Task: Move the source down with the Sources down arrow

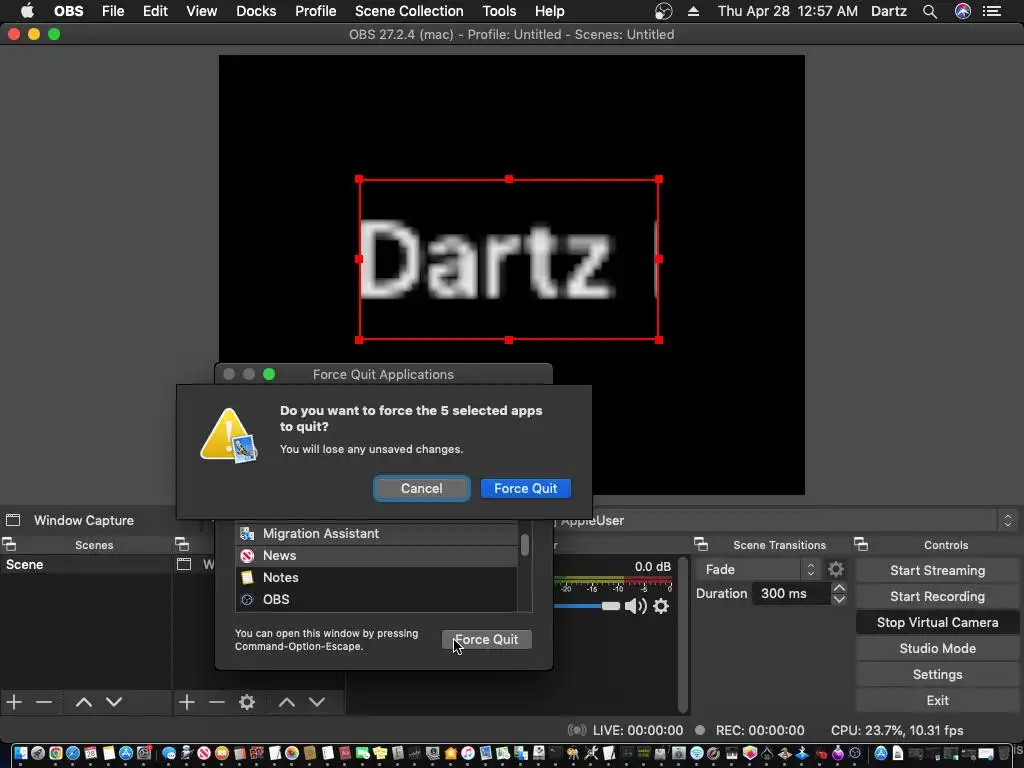Action: tap(317, 702)
